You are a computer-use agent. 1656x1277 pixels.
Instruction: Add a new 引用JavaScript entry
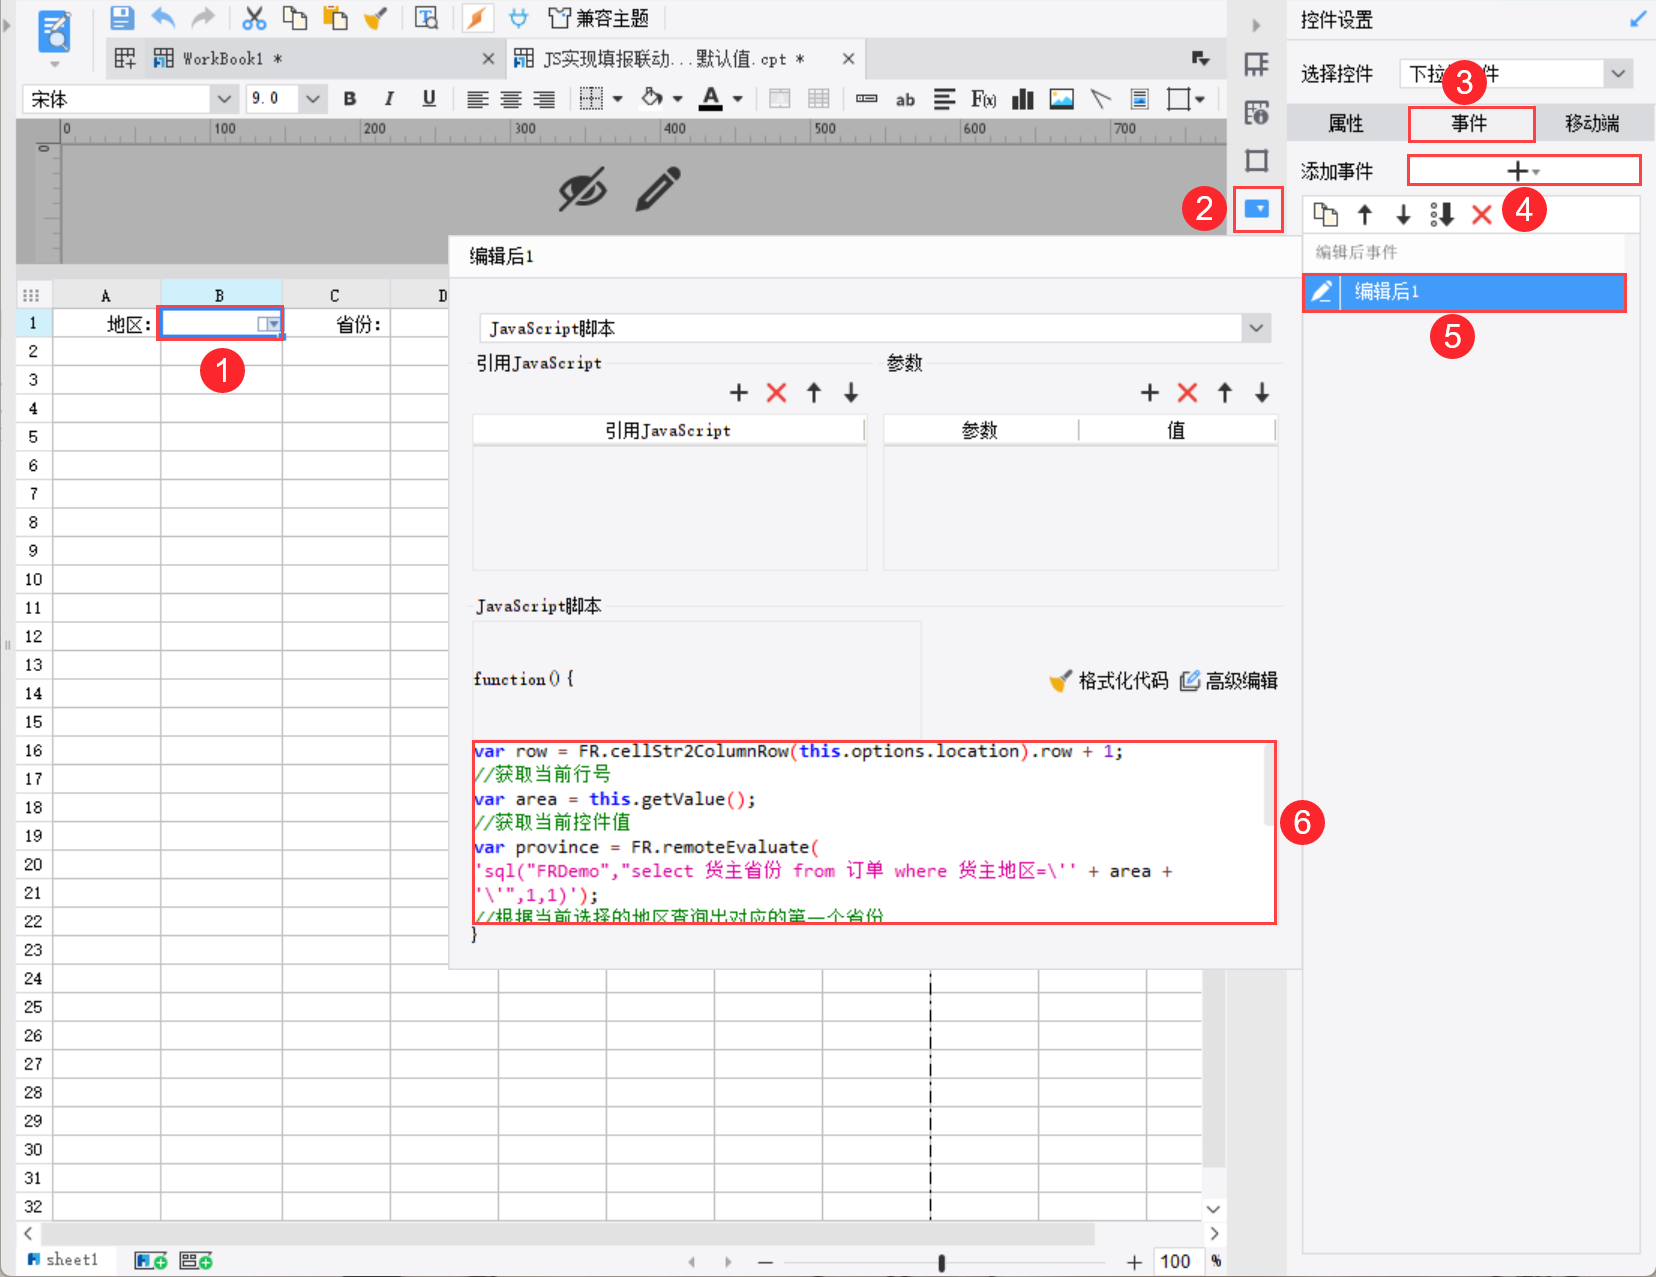coord(739,393)
